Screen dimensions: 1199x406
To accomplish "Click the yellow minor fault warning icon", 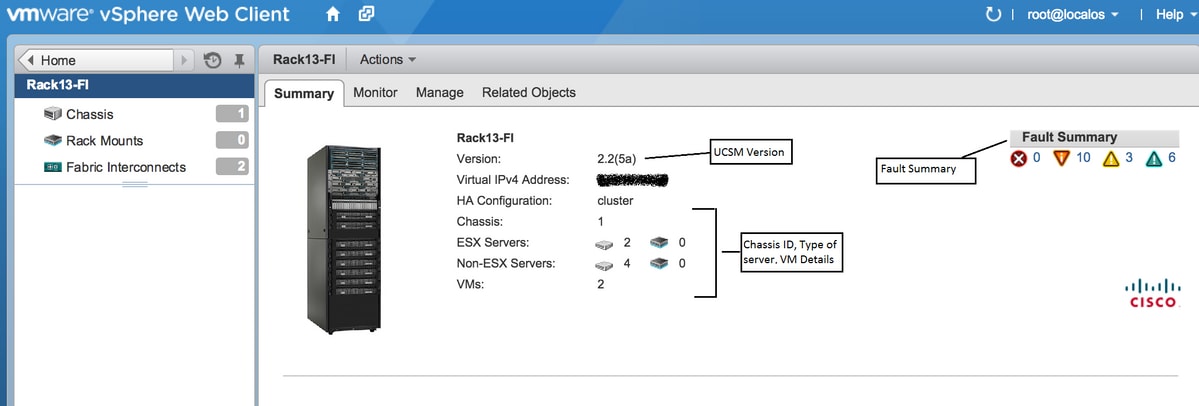I will [1110, 158].
